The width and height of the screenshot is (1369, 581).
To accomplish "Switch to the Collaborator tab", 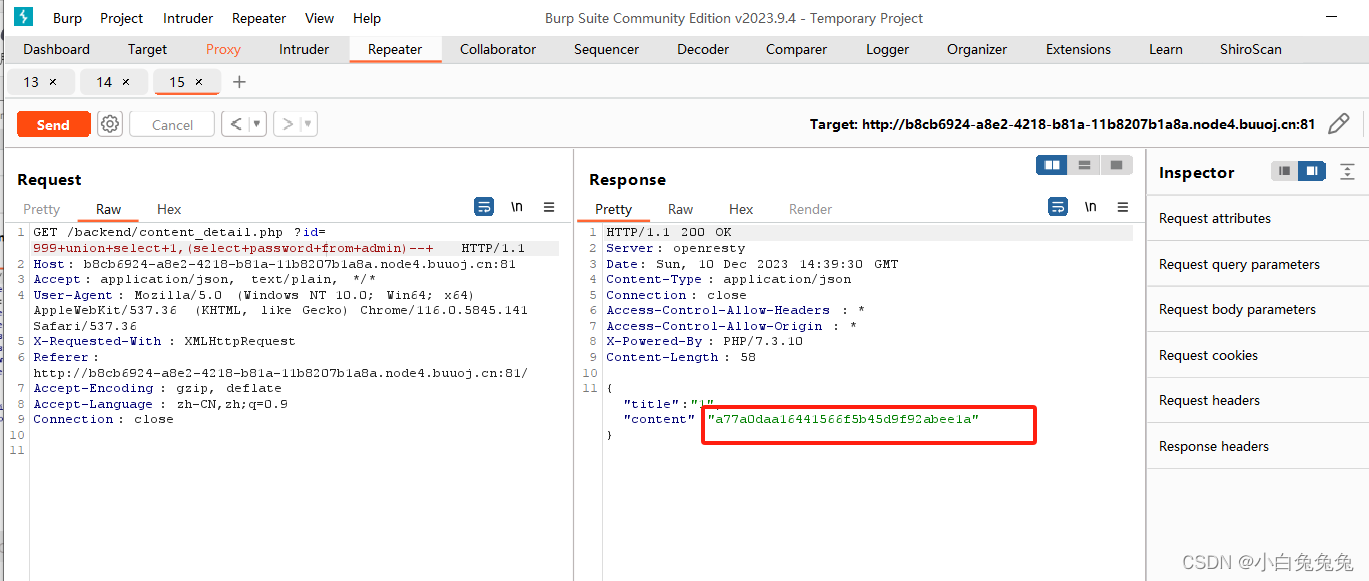I will tap(498, 49).
